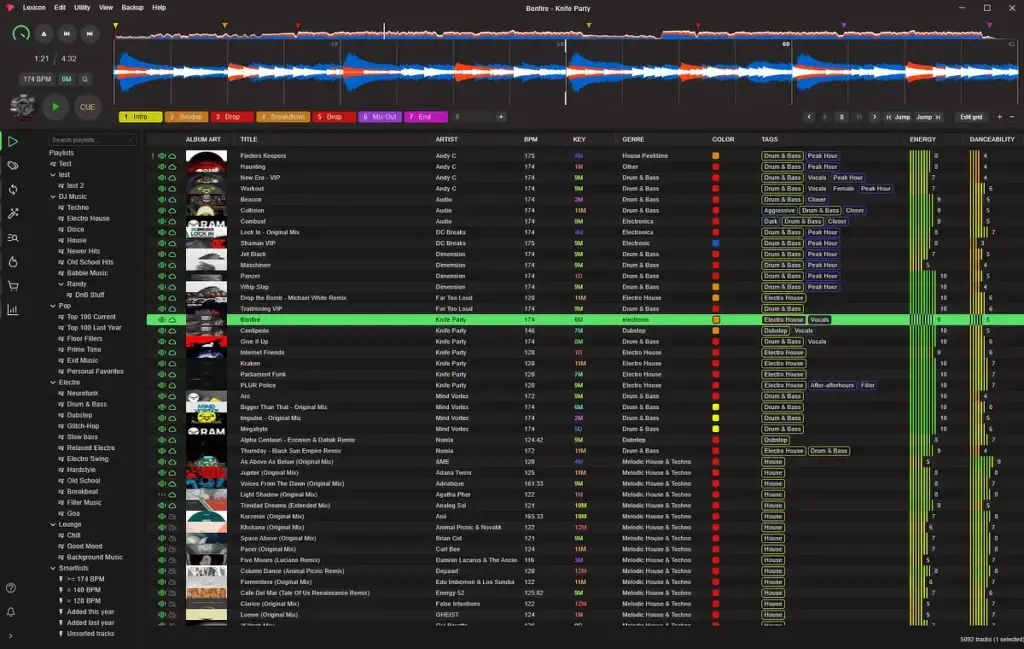This screenshot has width=1024, height=649.
Task: Skip to the previous track
Action: 67,33
